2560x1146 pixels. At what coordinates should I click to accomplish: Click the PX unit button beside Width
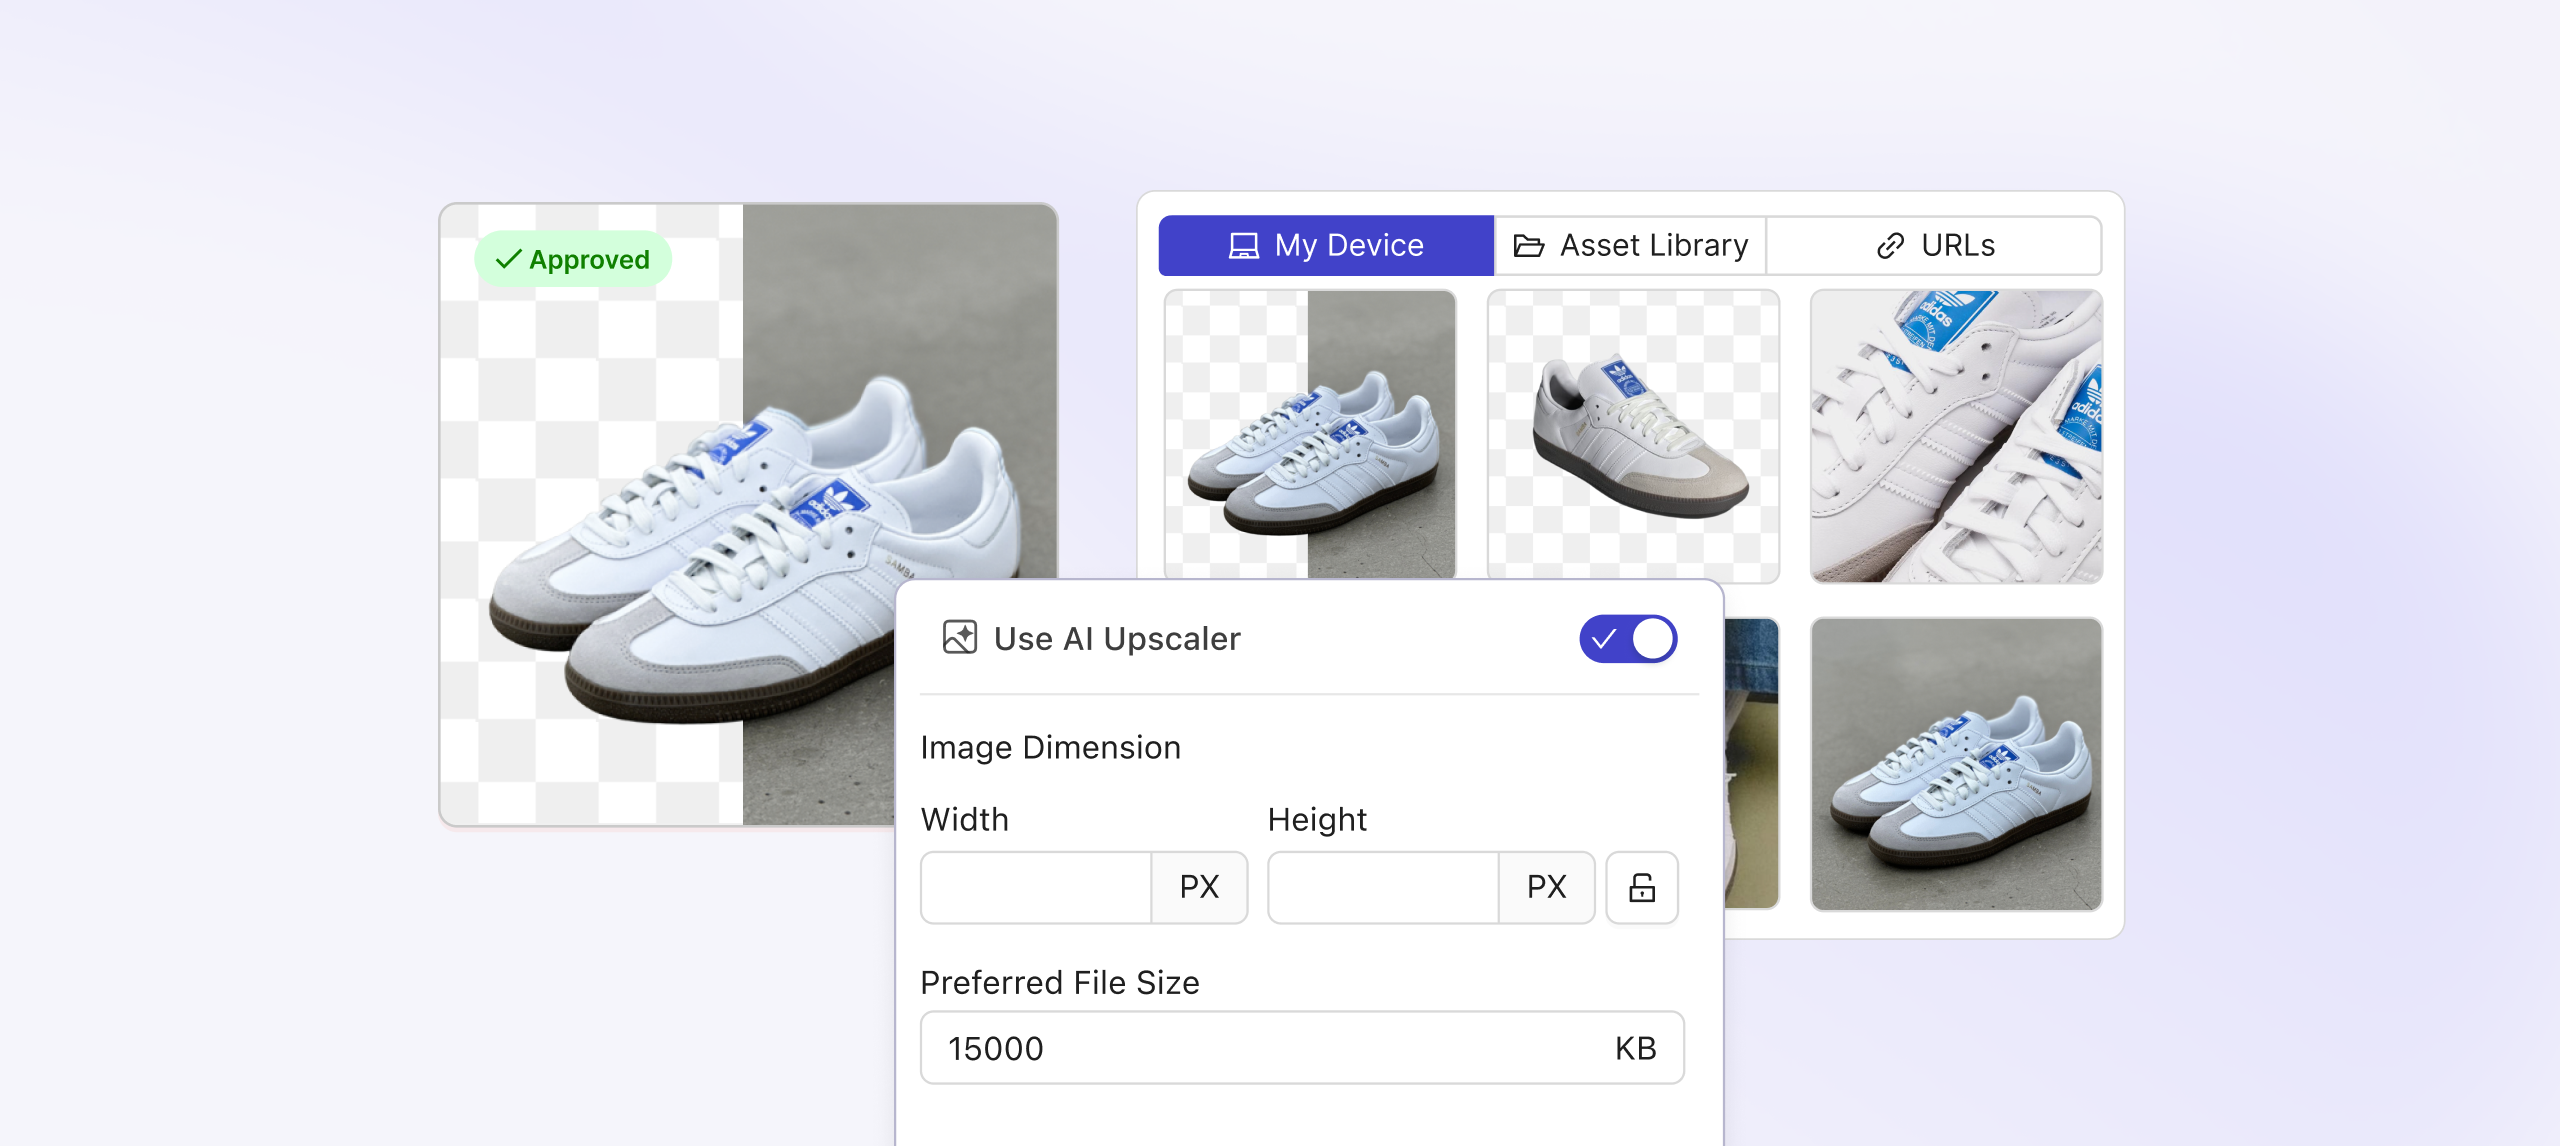[x=1200, y=887]
